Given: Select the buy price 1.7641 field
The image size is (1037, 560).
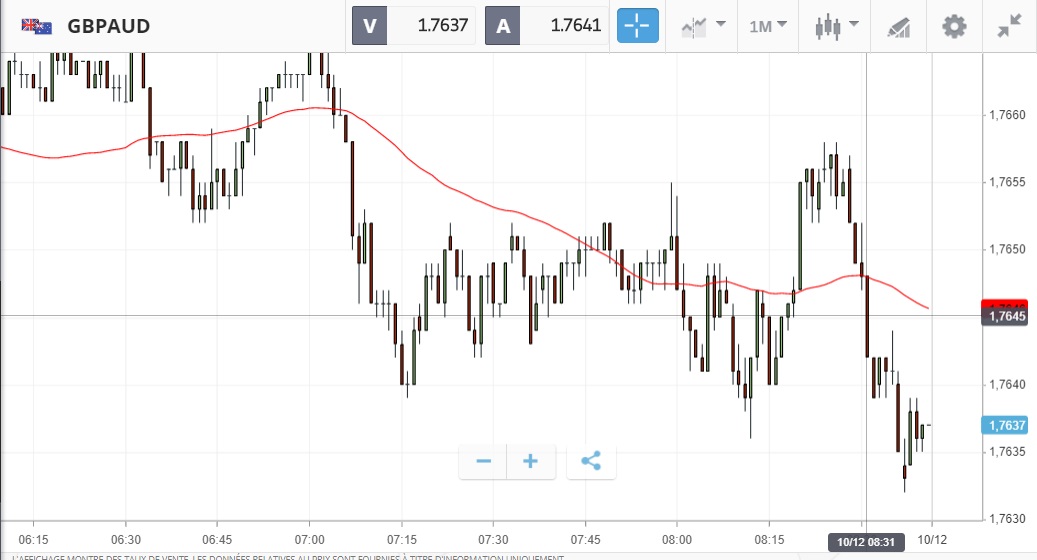Looking at the screenshot, I should coord(564,26).
